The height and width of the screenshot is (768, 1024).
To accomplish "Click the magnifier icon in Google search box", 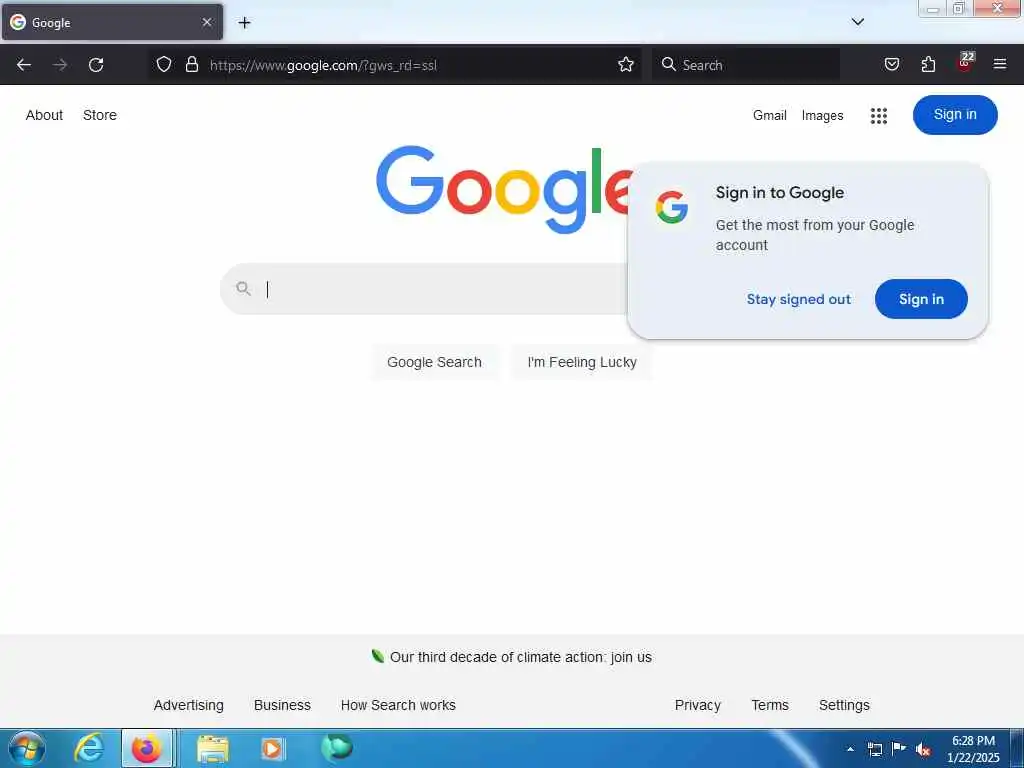I will point(243,288).
